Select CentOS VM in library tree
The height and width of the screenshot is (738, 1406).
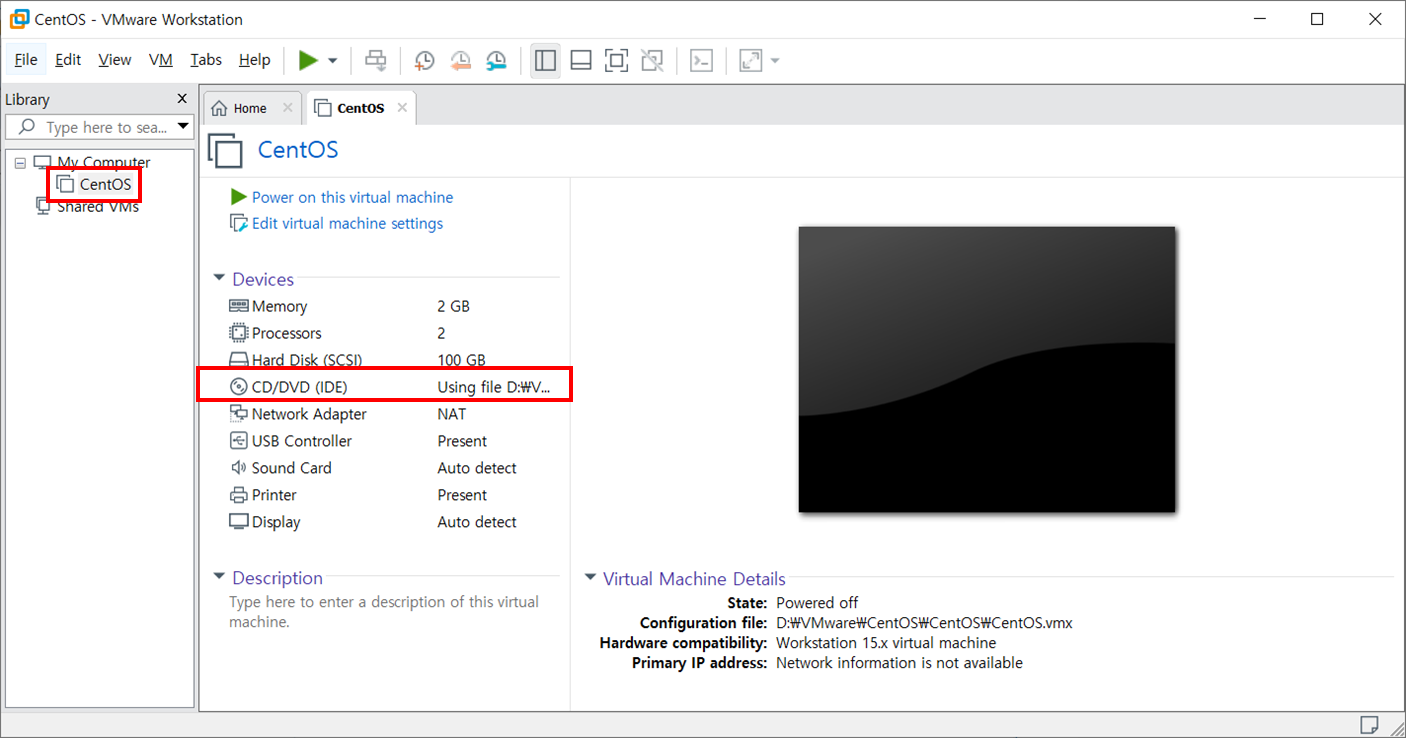94,184
